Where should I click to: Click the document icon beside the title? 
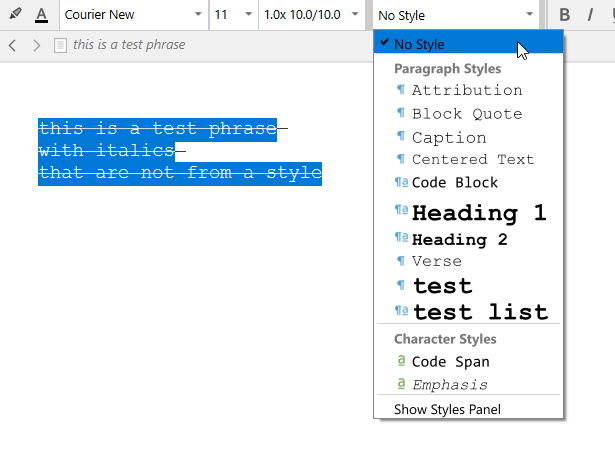pyautogui.click(x=61, y=45)
